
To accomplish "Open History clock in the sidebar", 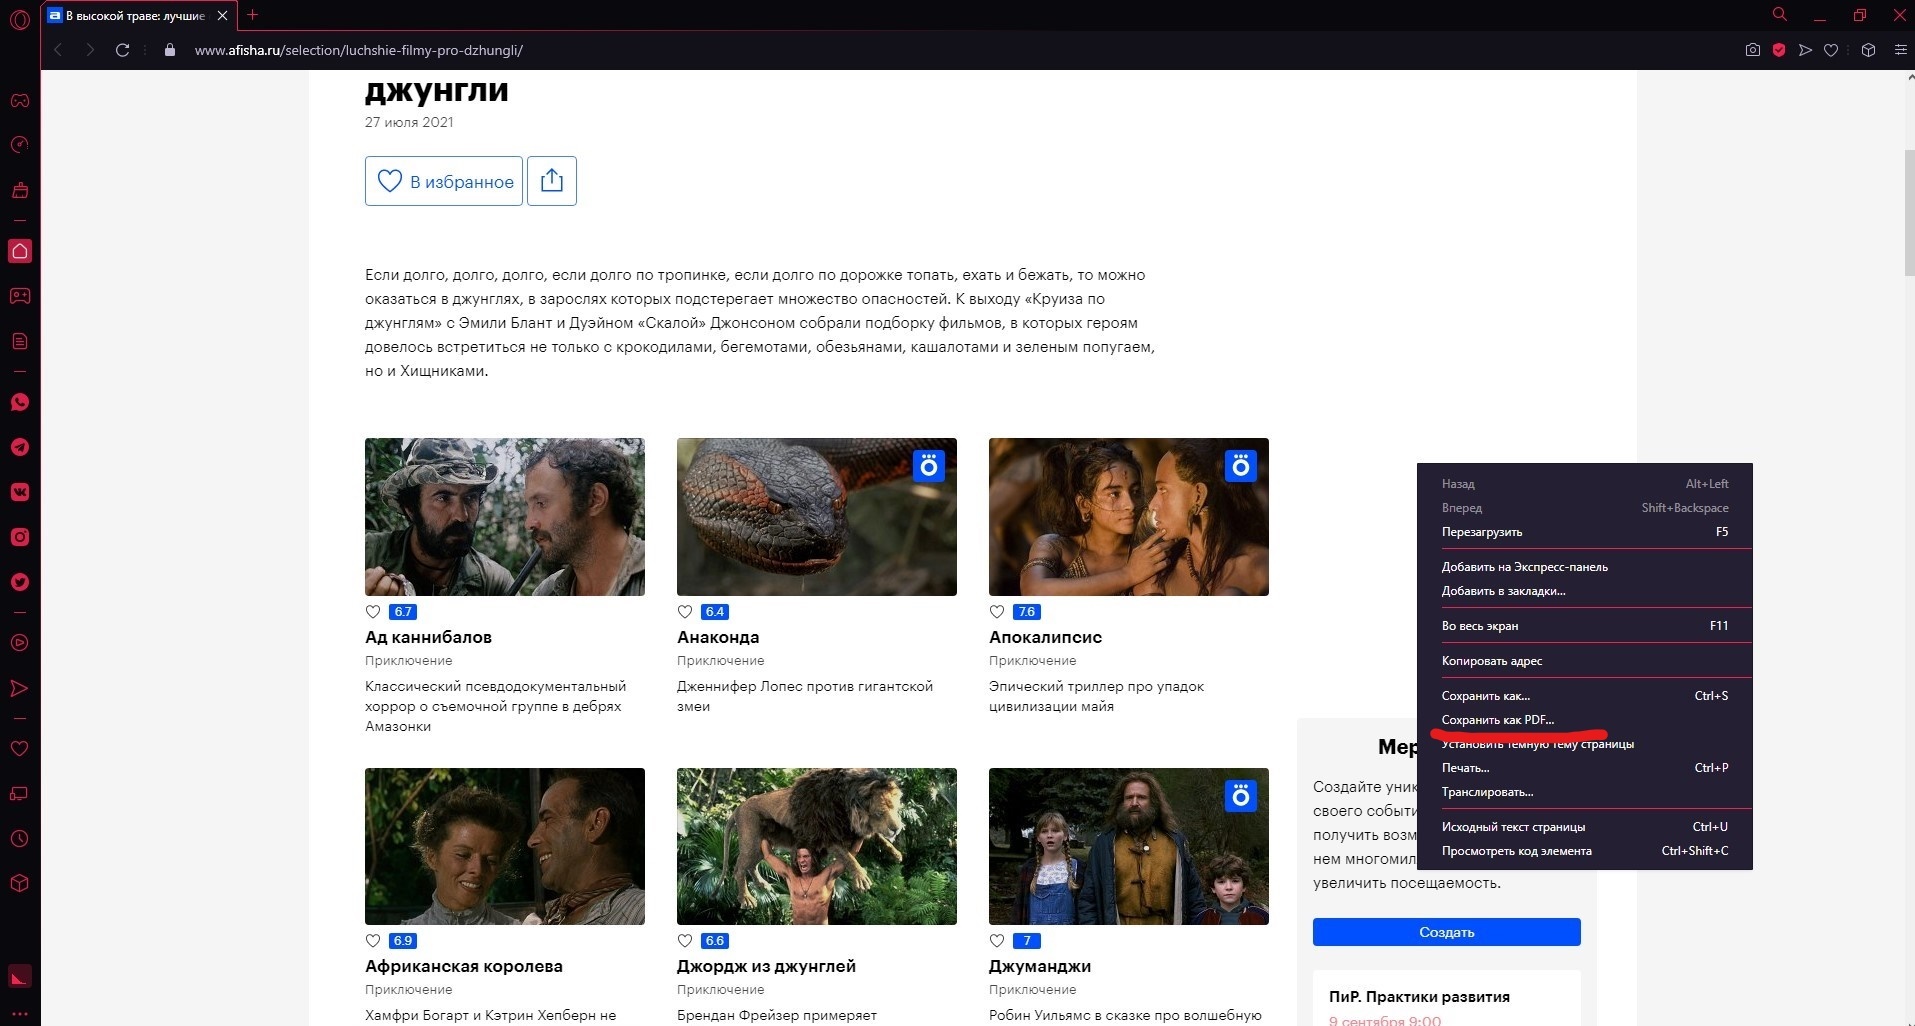I will coord(20,839).
